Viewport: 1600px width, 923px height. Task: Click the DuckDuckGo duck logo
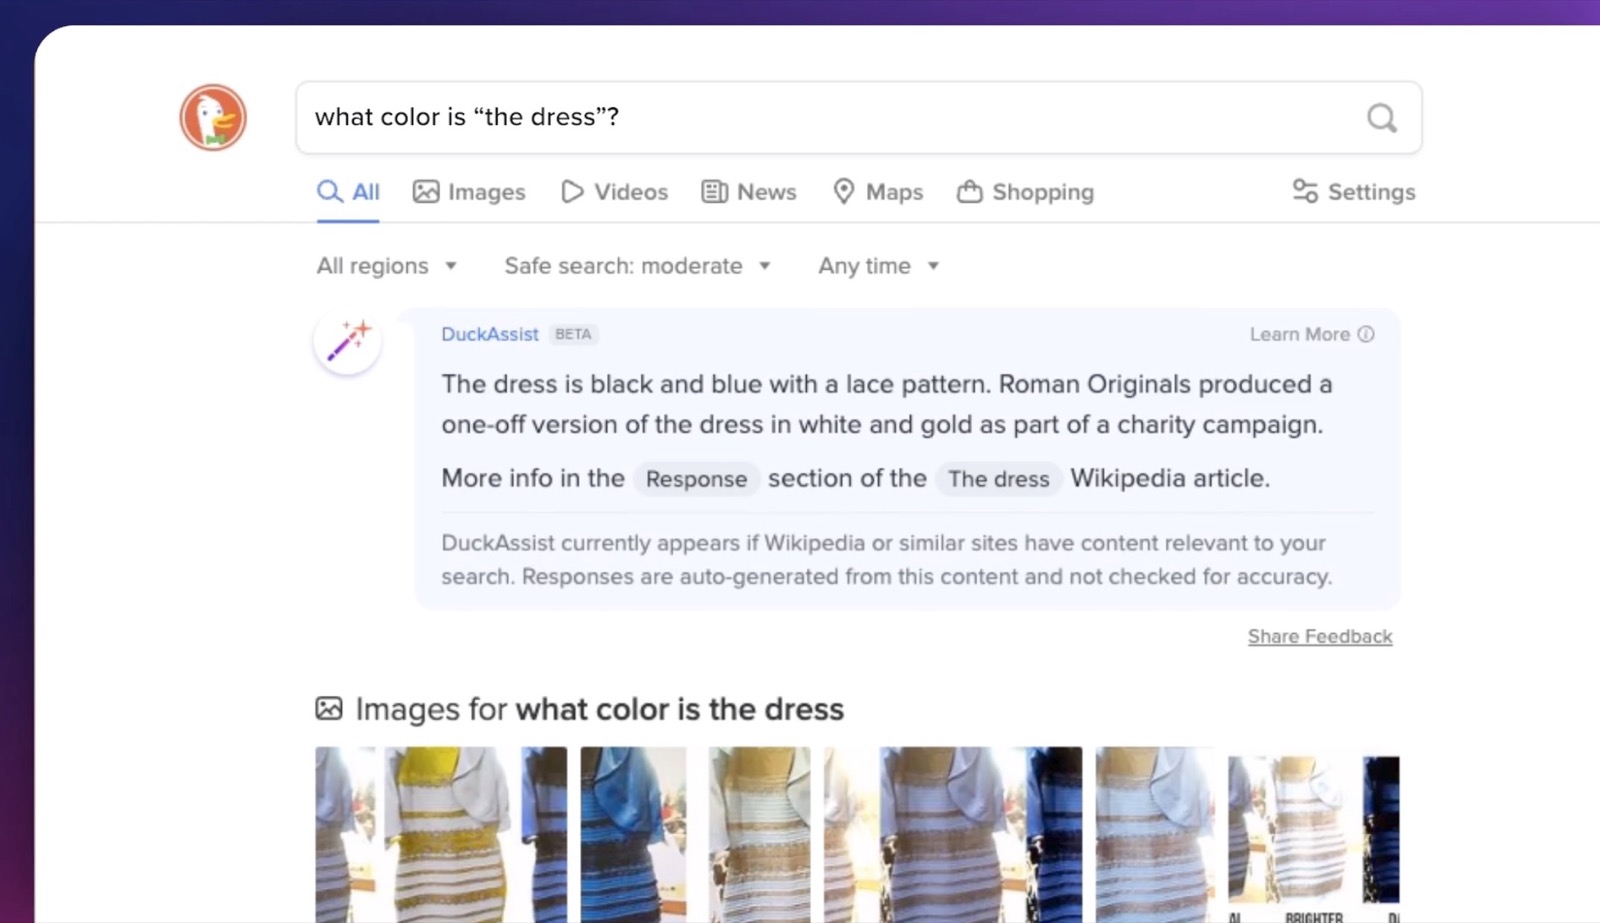click(x=213, y=118)
